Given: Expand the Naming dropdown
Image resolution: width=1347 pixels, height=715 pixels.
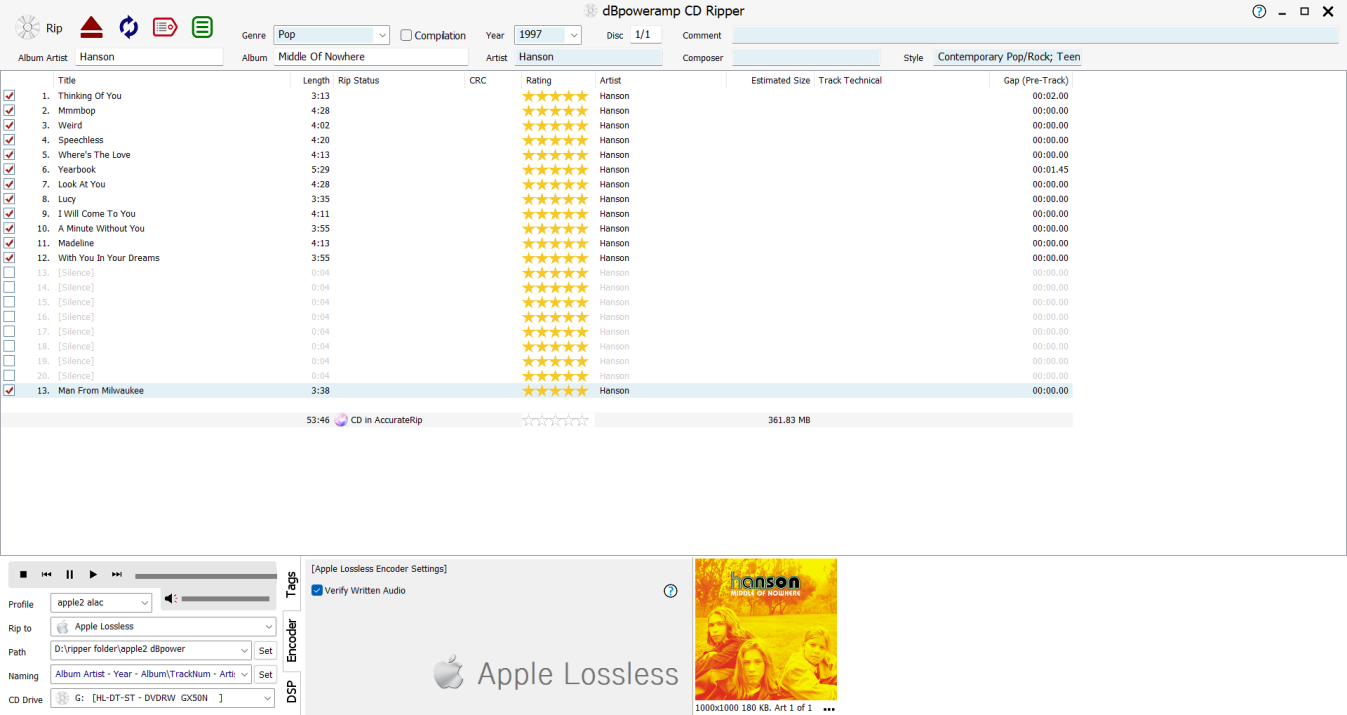Looking at the screenshot, I should click(x=244, y=675).
